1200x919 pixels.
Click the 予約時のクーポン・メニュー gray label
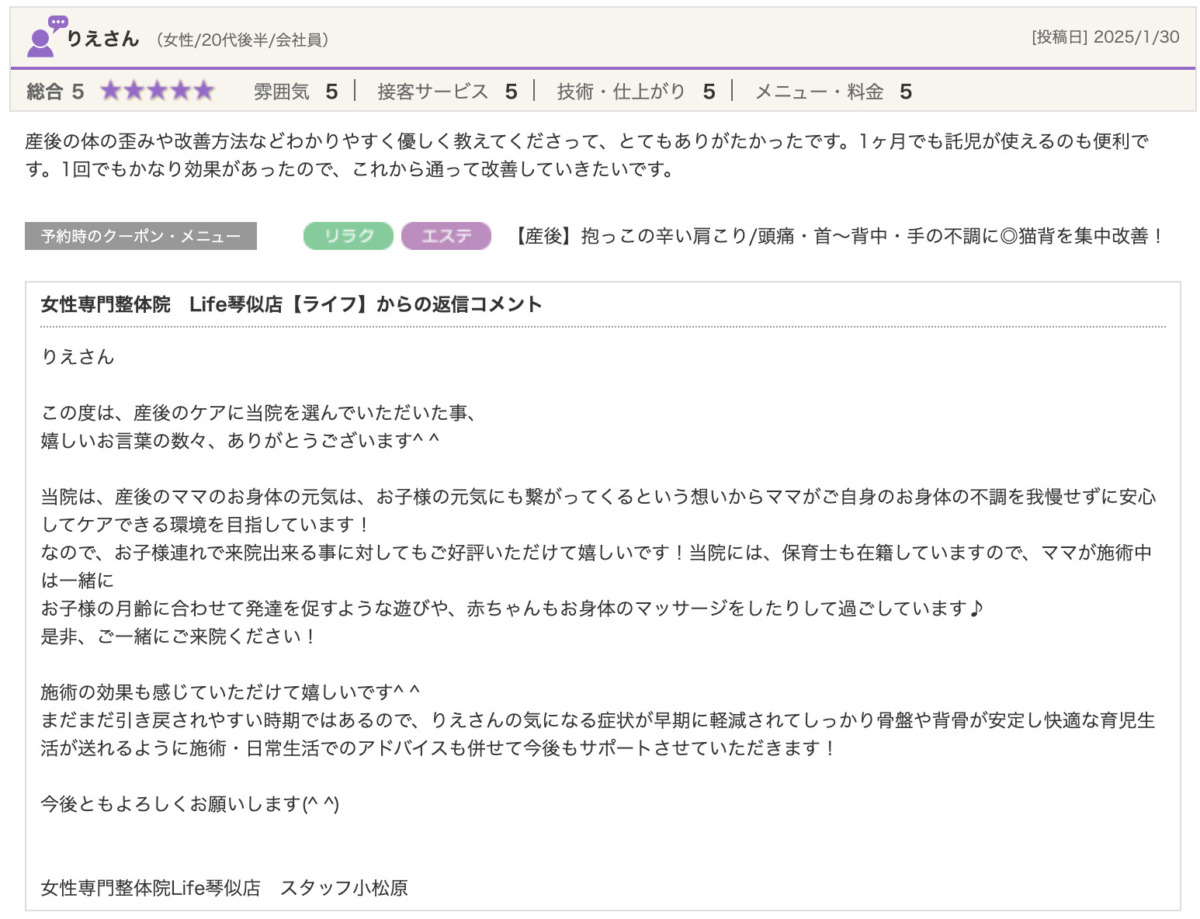pos(141,236)
